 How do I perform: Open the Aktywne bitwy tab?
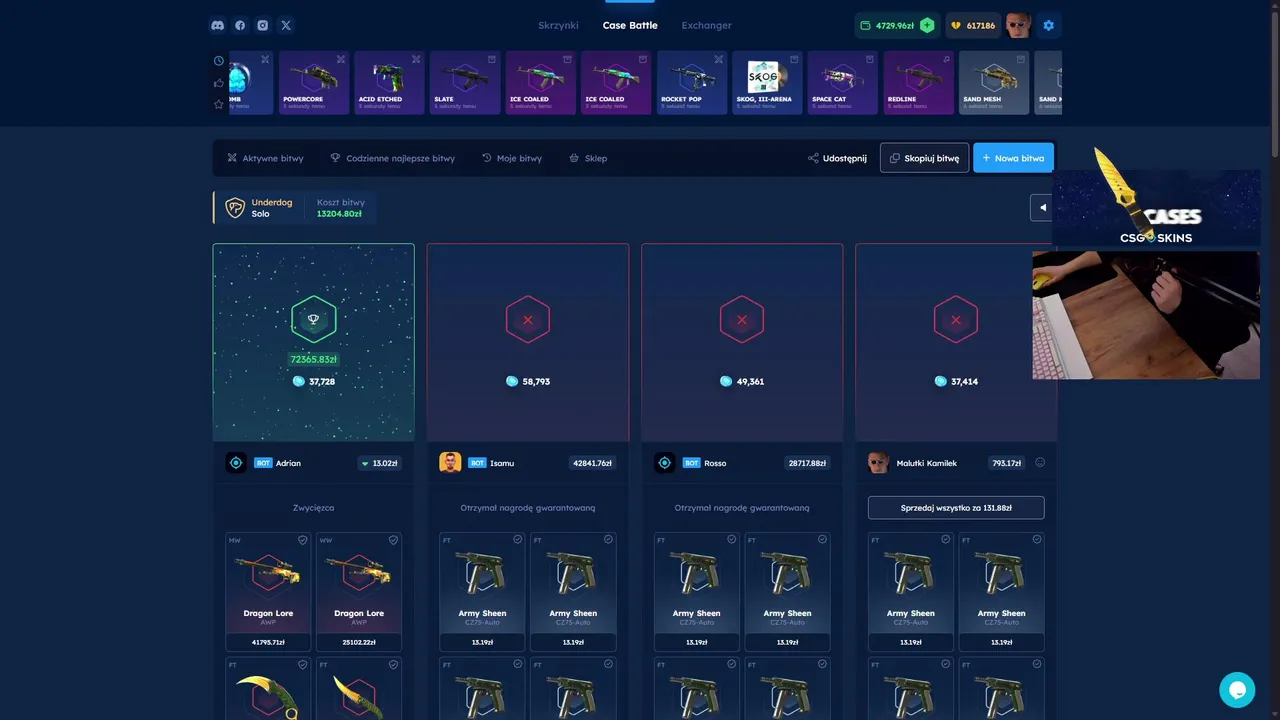tap(265, 158)
